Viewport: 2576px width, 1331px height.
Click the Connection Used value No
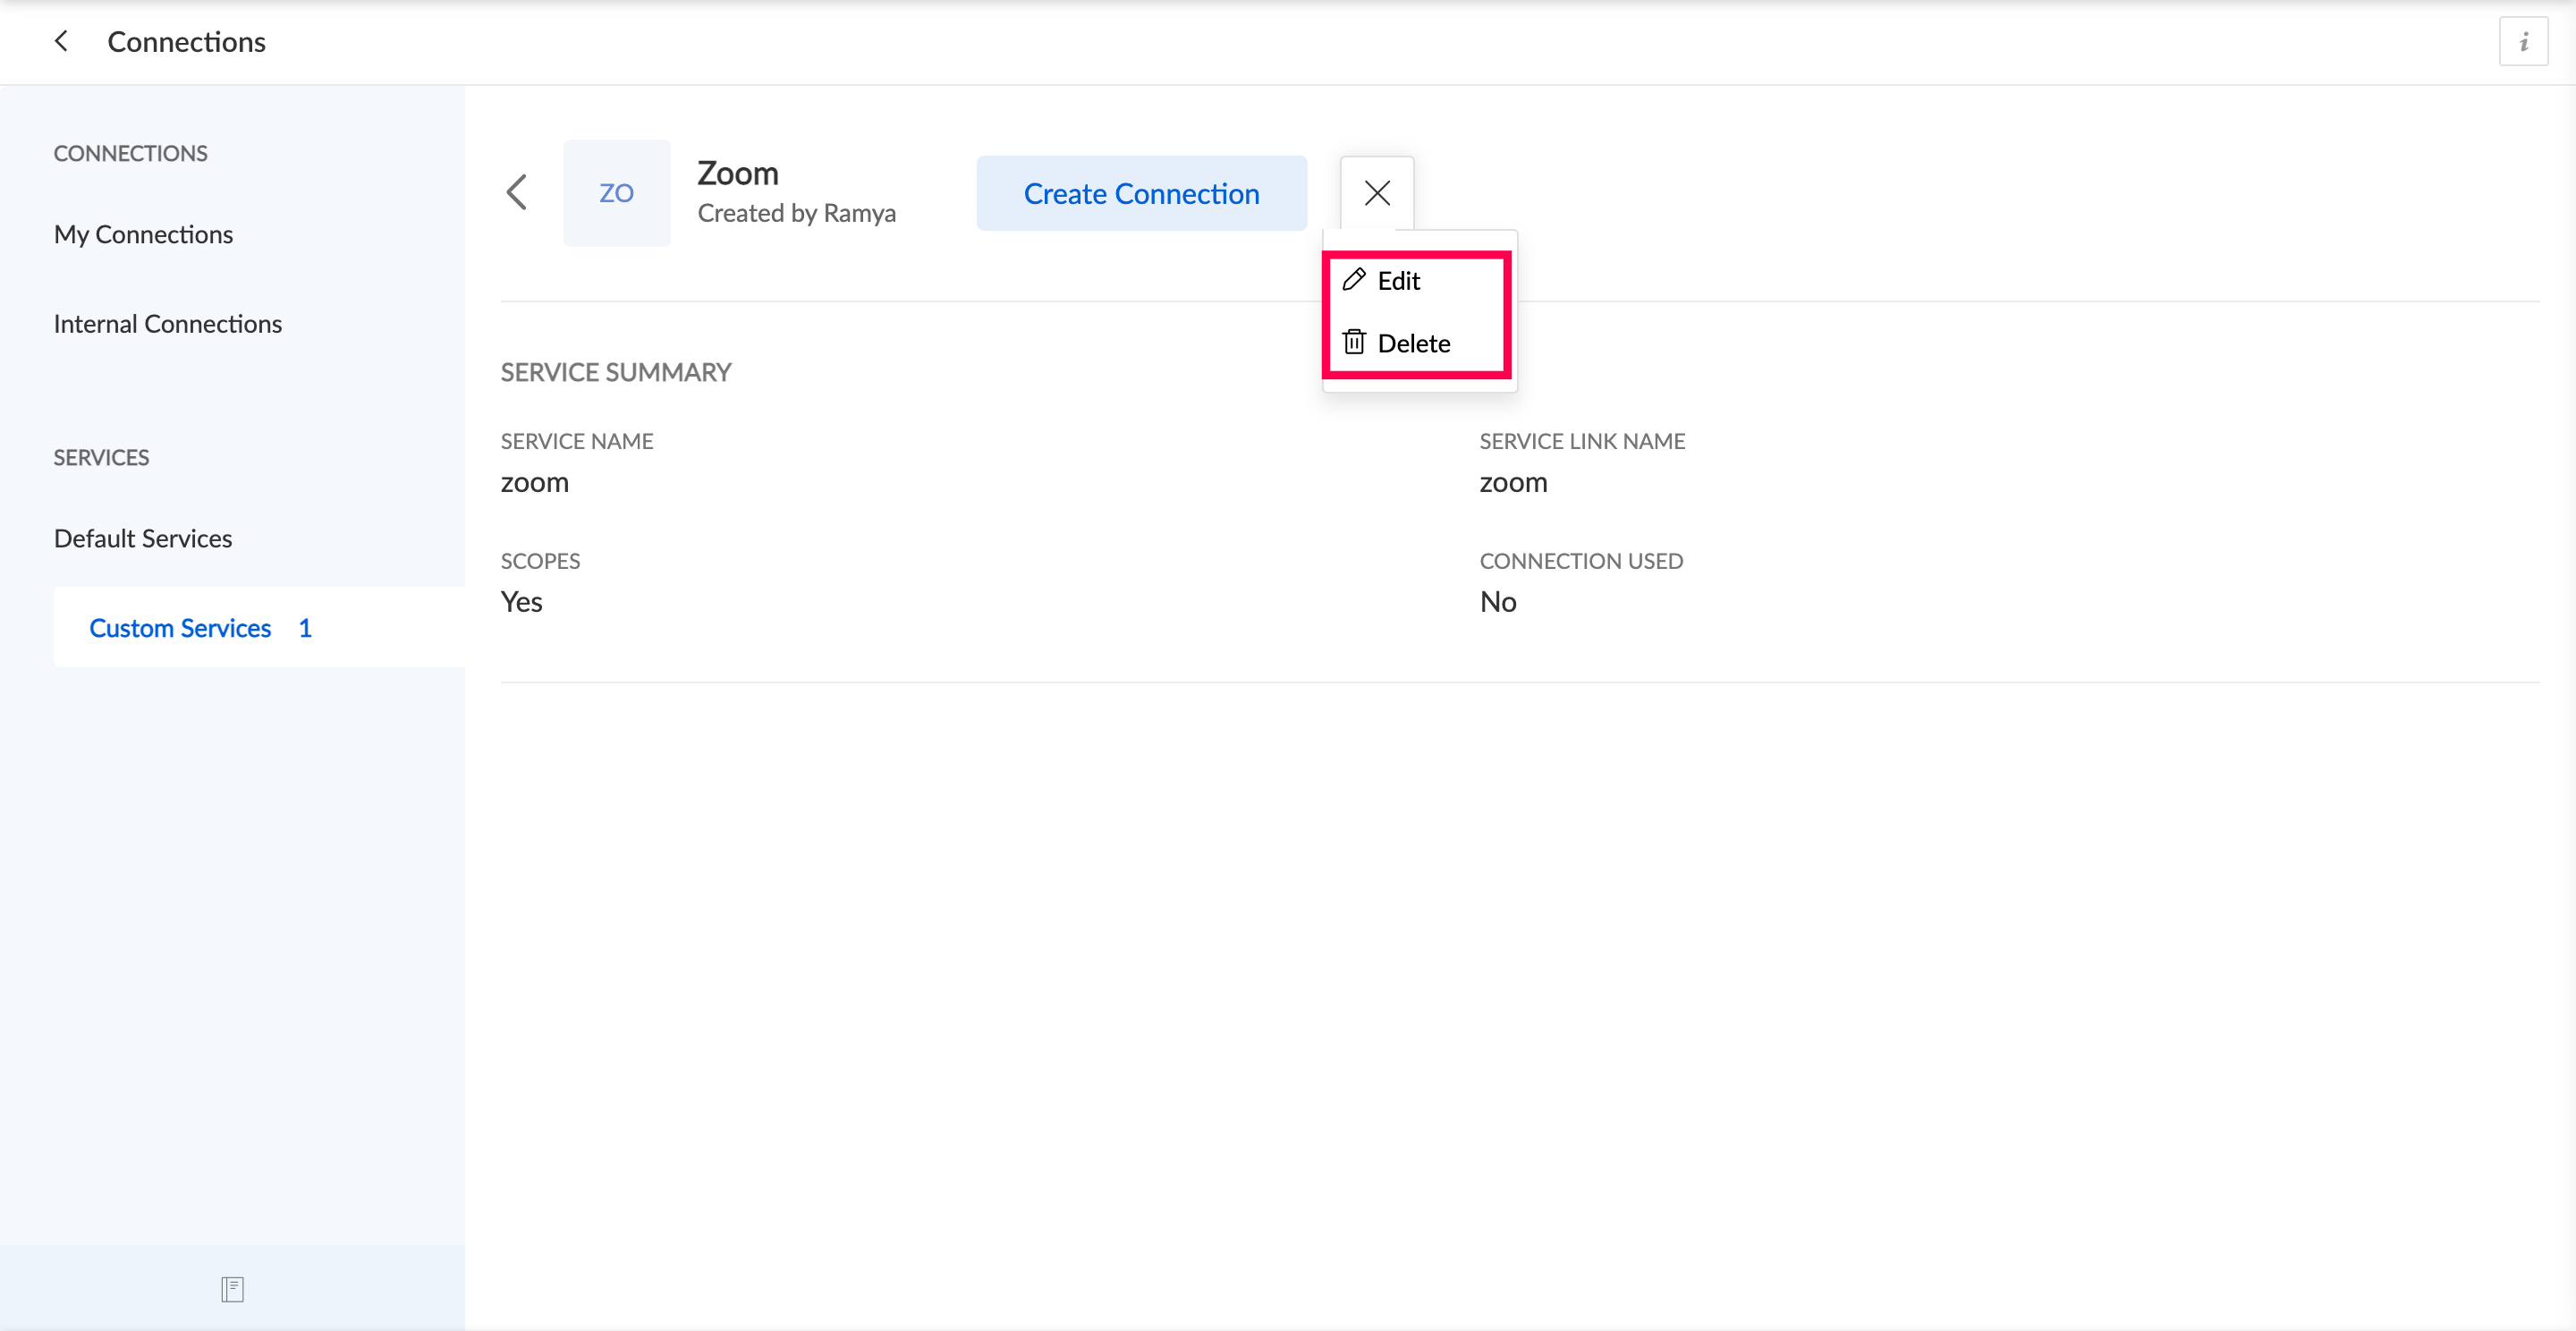pos(1498,601)
